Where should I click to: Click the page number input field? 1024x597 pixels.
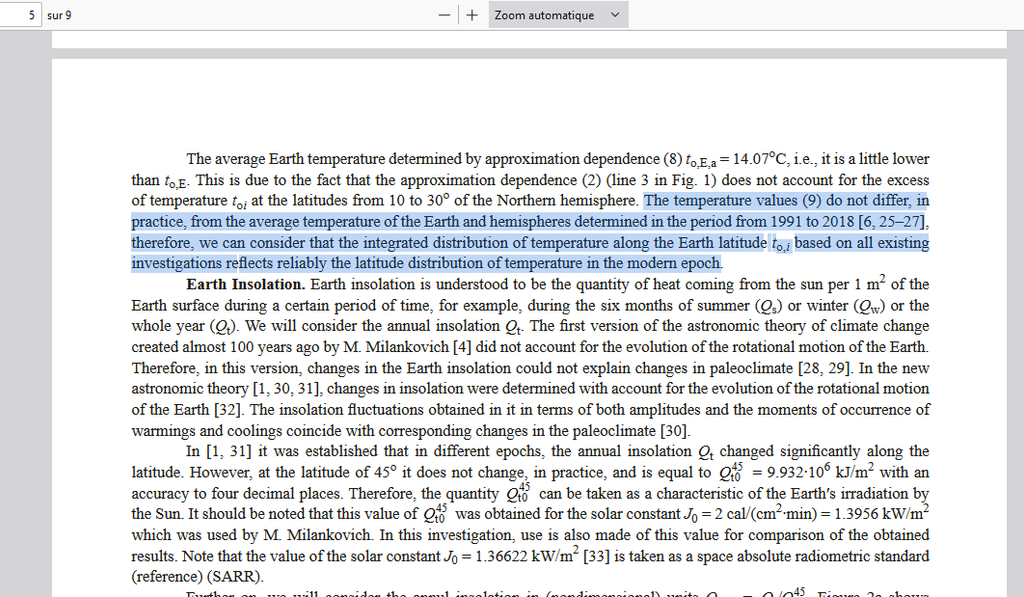(x=20, y=15)
